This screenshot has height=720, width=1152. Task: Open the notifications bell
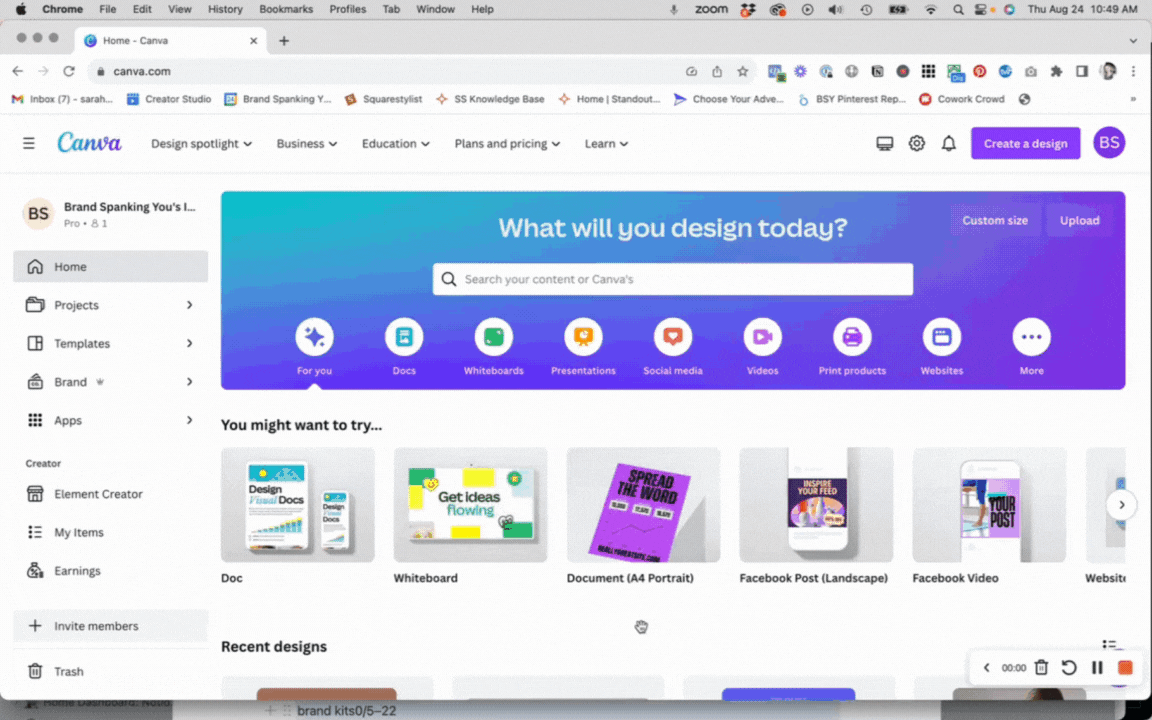click(x=948, y=143)
